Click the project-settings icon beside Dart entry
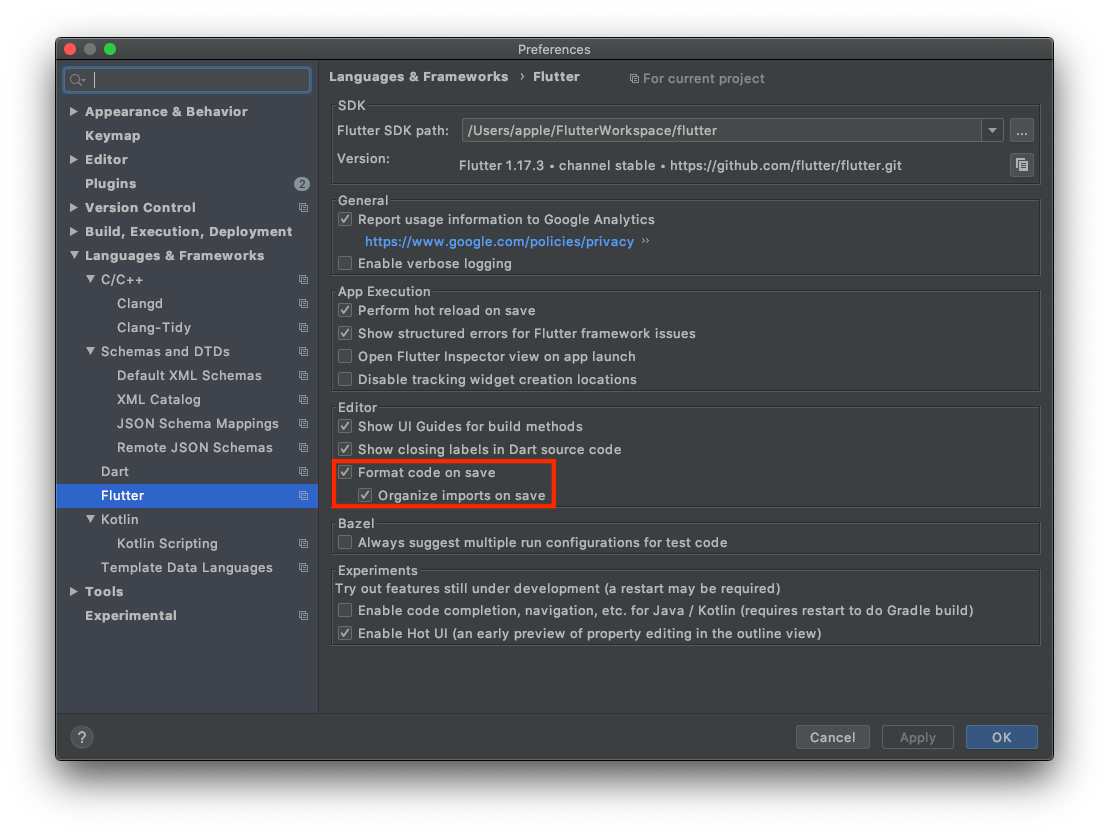The image size is (1109, 834). (303, 471)
